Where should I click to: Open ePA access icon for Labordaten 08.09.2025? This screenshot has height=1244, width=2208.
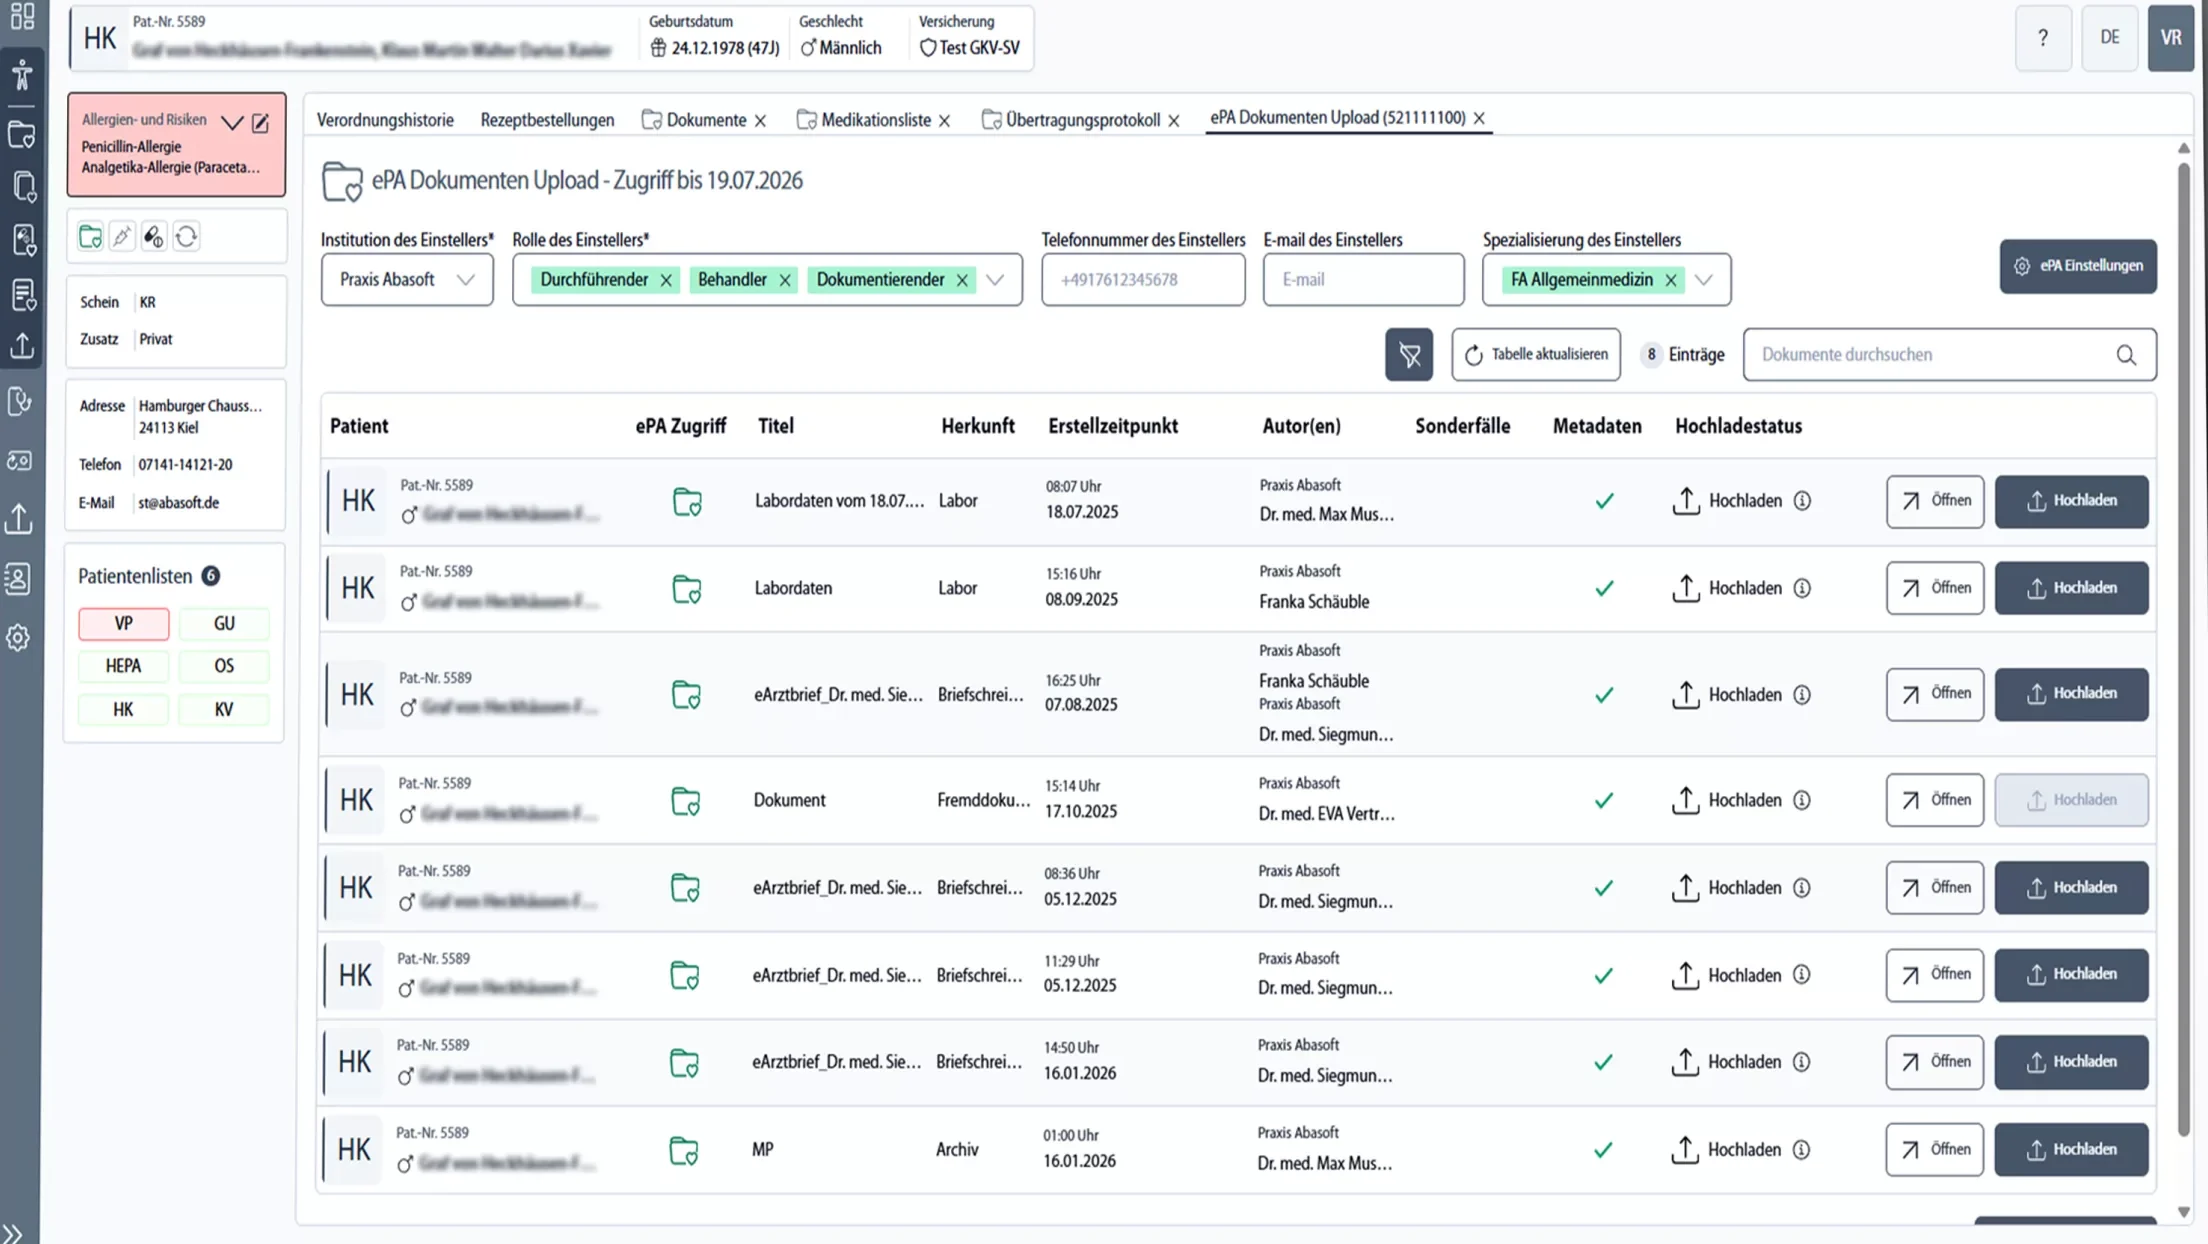coord(687,589)
